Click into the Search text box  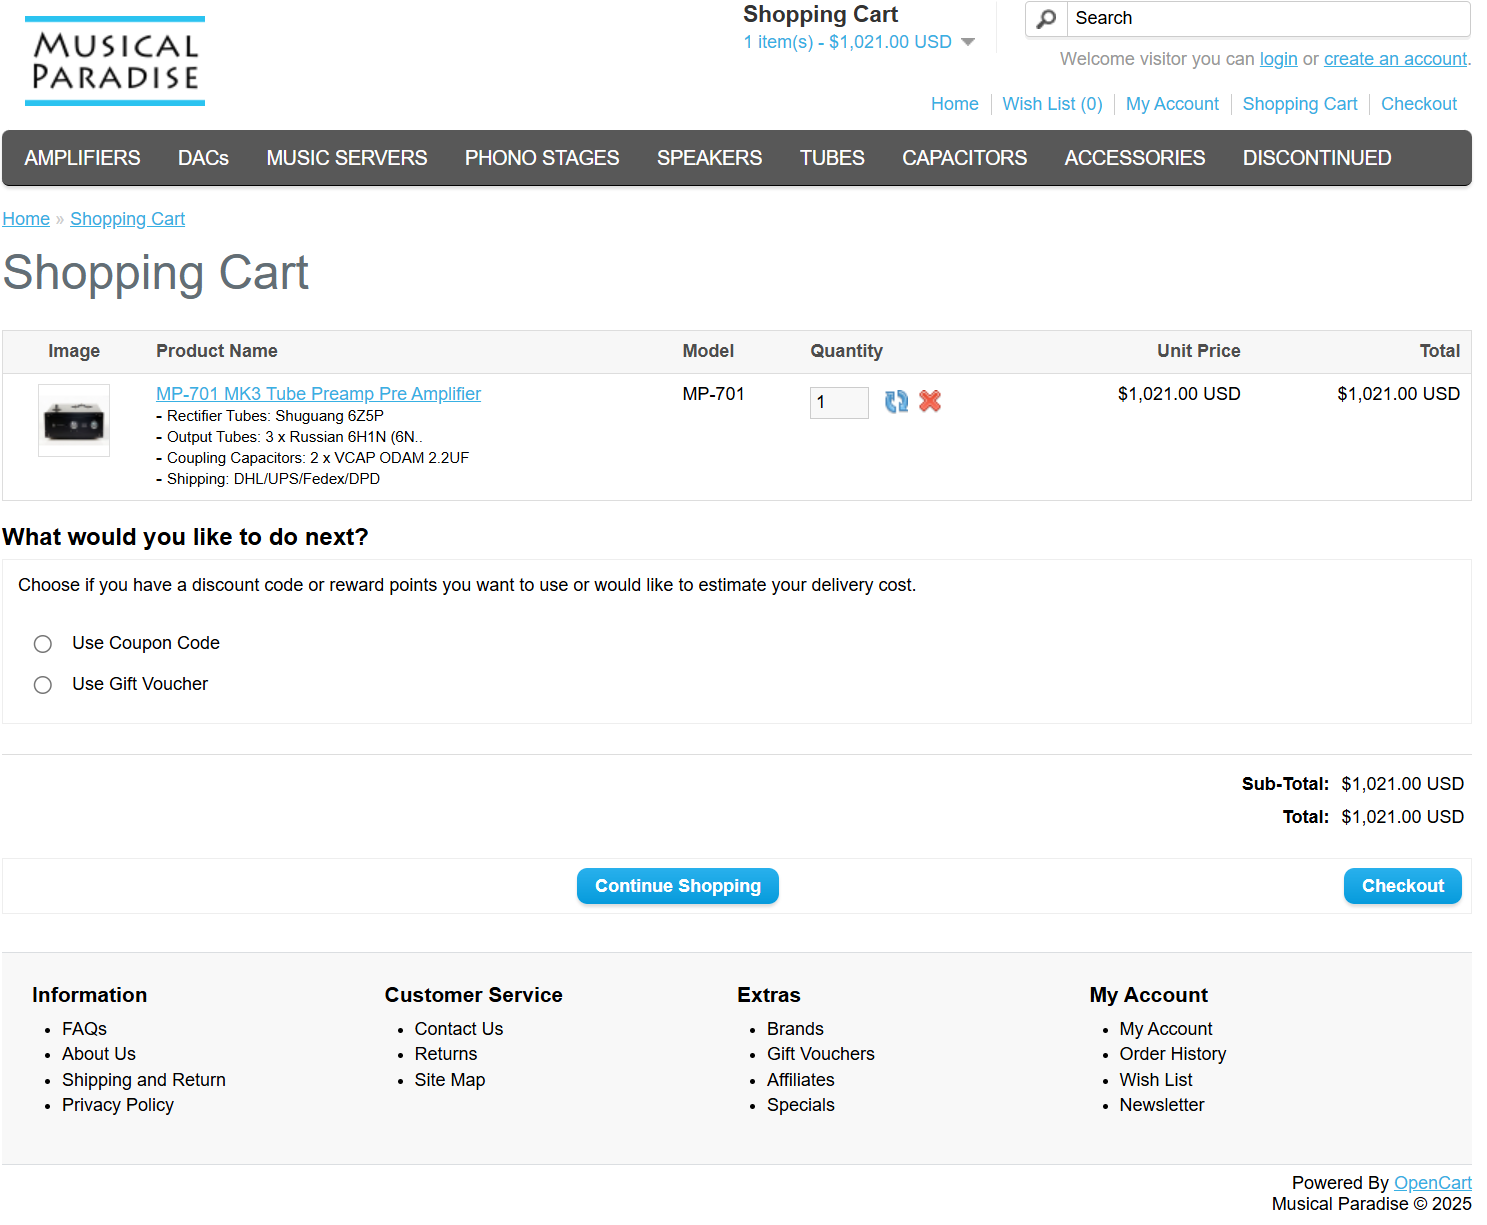[1268, 19]
